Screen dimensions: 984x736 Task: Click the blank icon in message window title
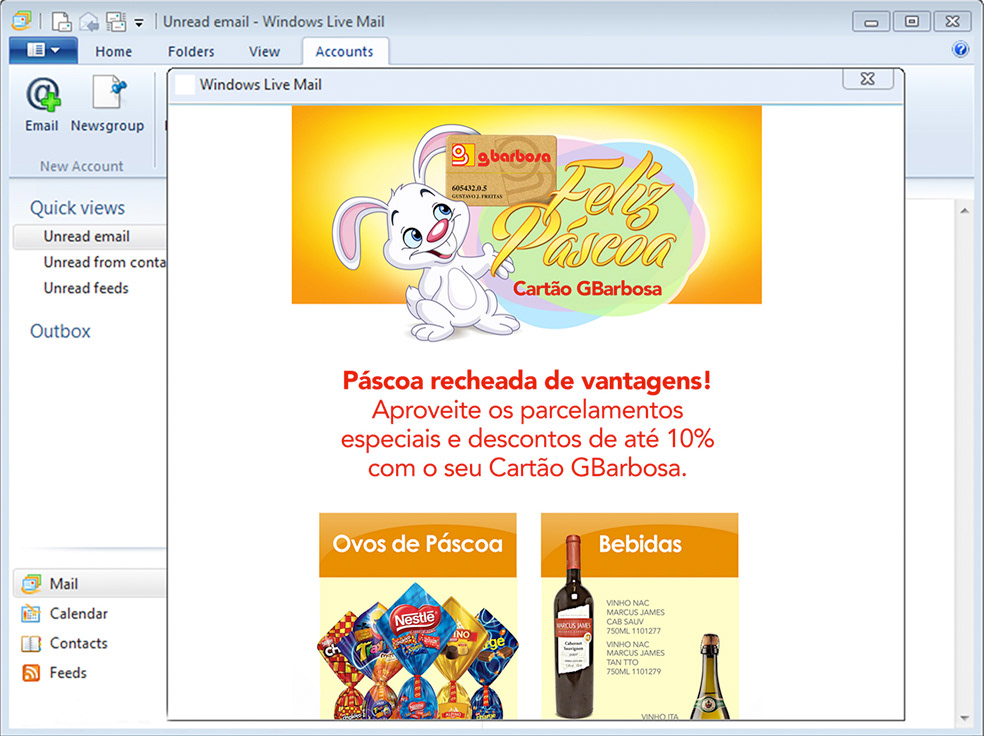pyautogui.click(x=184, y=85)
